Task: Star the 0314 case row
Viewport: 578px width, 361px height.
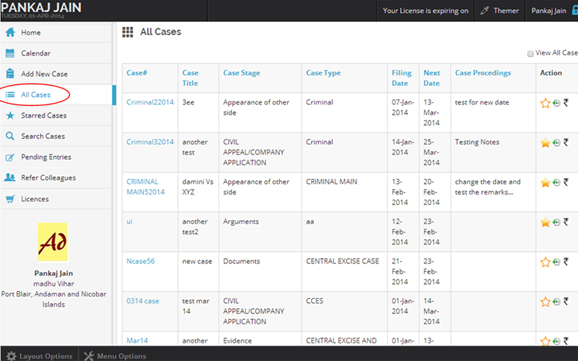Action: [545, 302]
